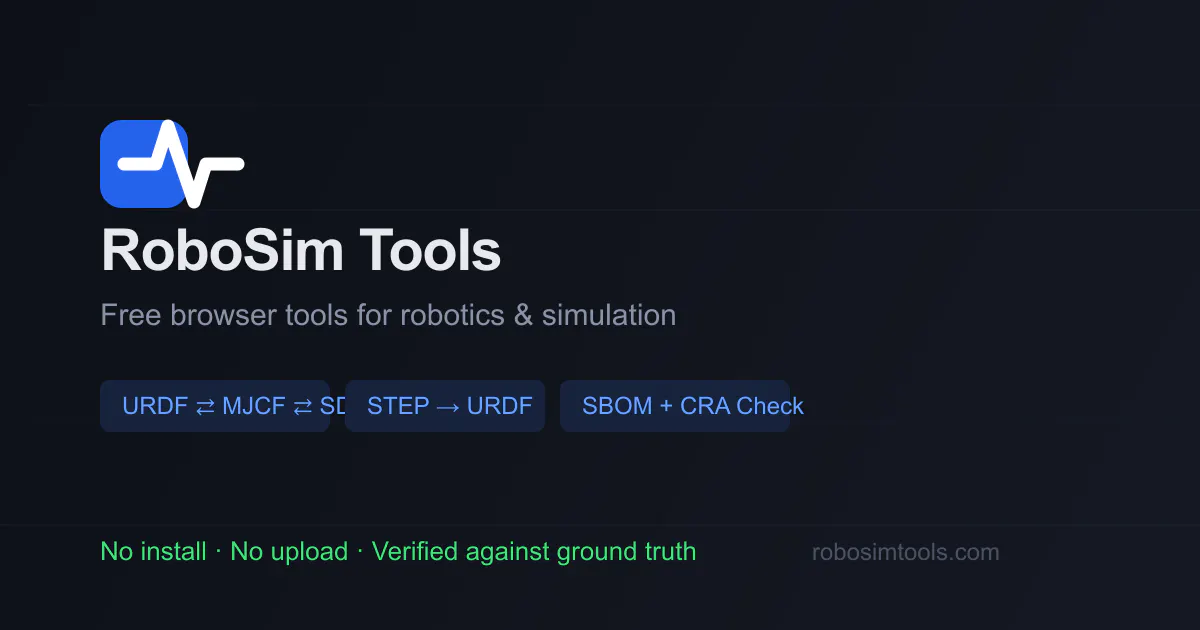Click the tagline 'Free browser tools for robotics & simulation'
This screenshot has width=1200, height=630.
(388, 315)
